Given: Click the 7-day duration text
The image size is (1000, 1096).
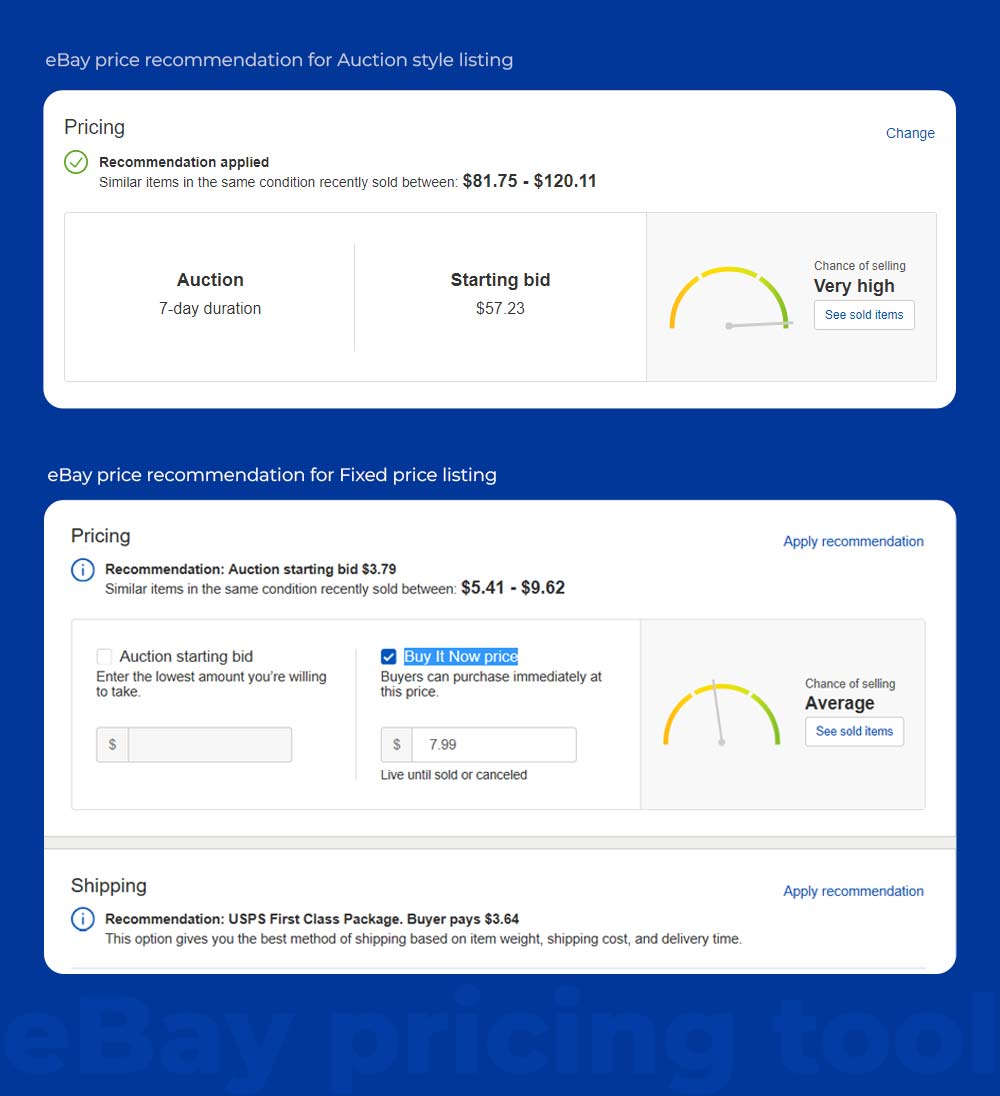Looking at the screenshot, I should pyautogui.click(x=210, y=308).
